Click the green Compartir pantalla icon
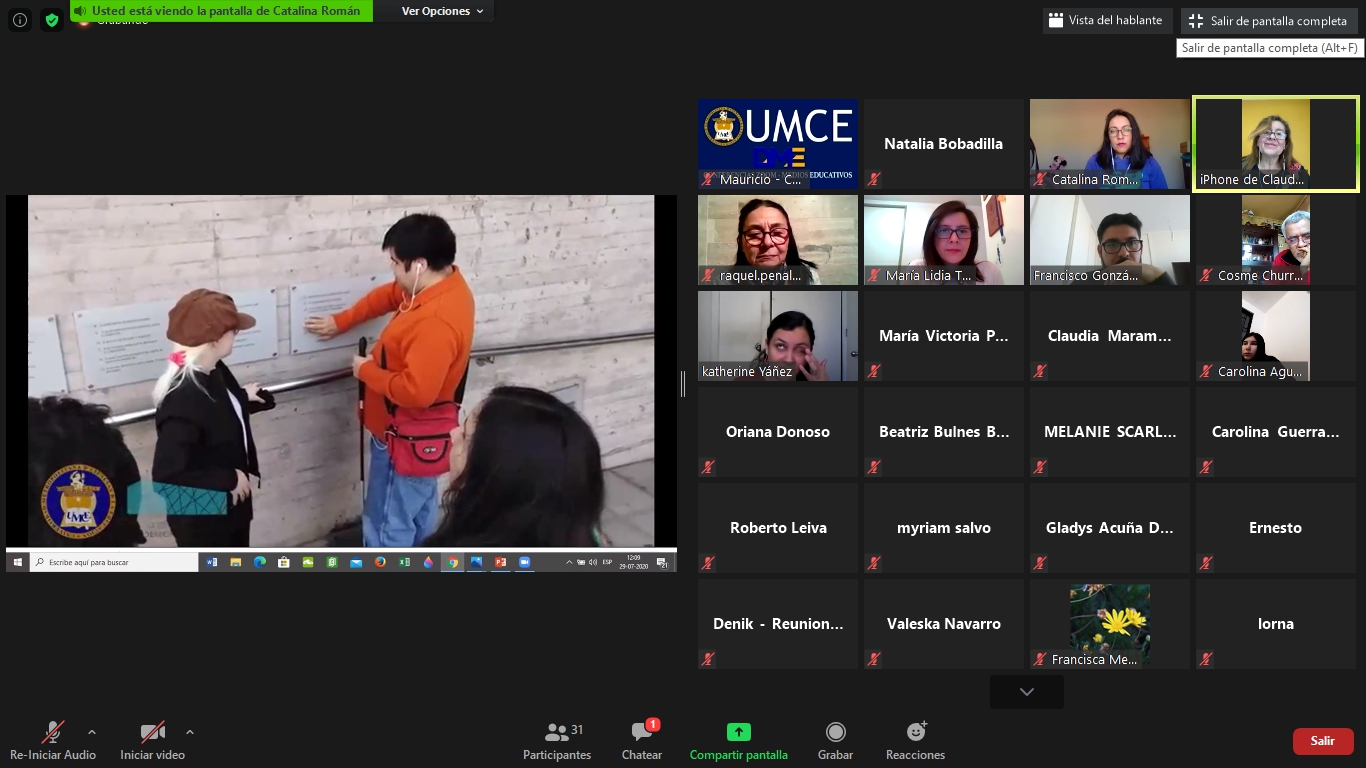 (738, 732)
